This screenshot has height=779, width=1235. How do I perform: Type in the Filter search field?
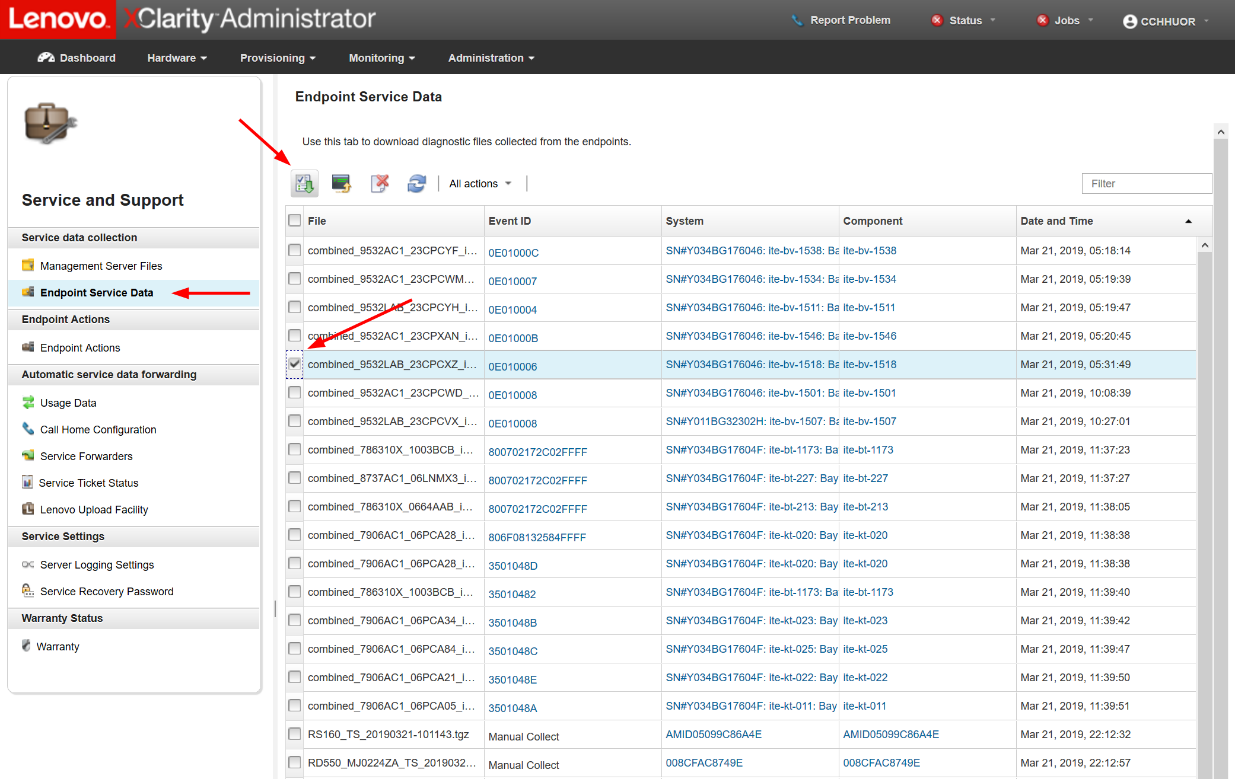(1147, 184)
